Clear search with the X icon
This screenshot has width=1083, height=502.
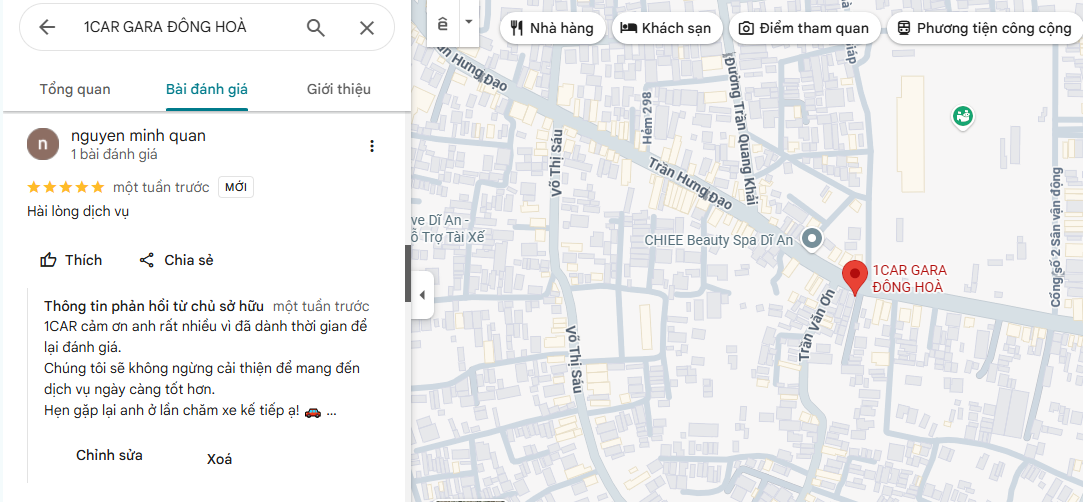click(x=367, y=28)
